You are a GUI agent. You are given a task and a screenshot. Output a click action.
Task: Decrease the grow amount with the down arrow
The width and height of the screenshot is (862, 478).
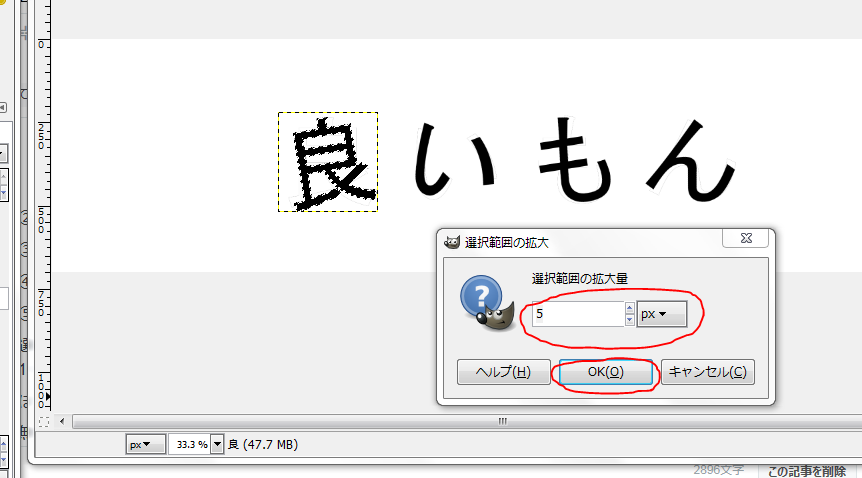coord(630,320)
